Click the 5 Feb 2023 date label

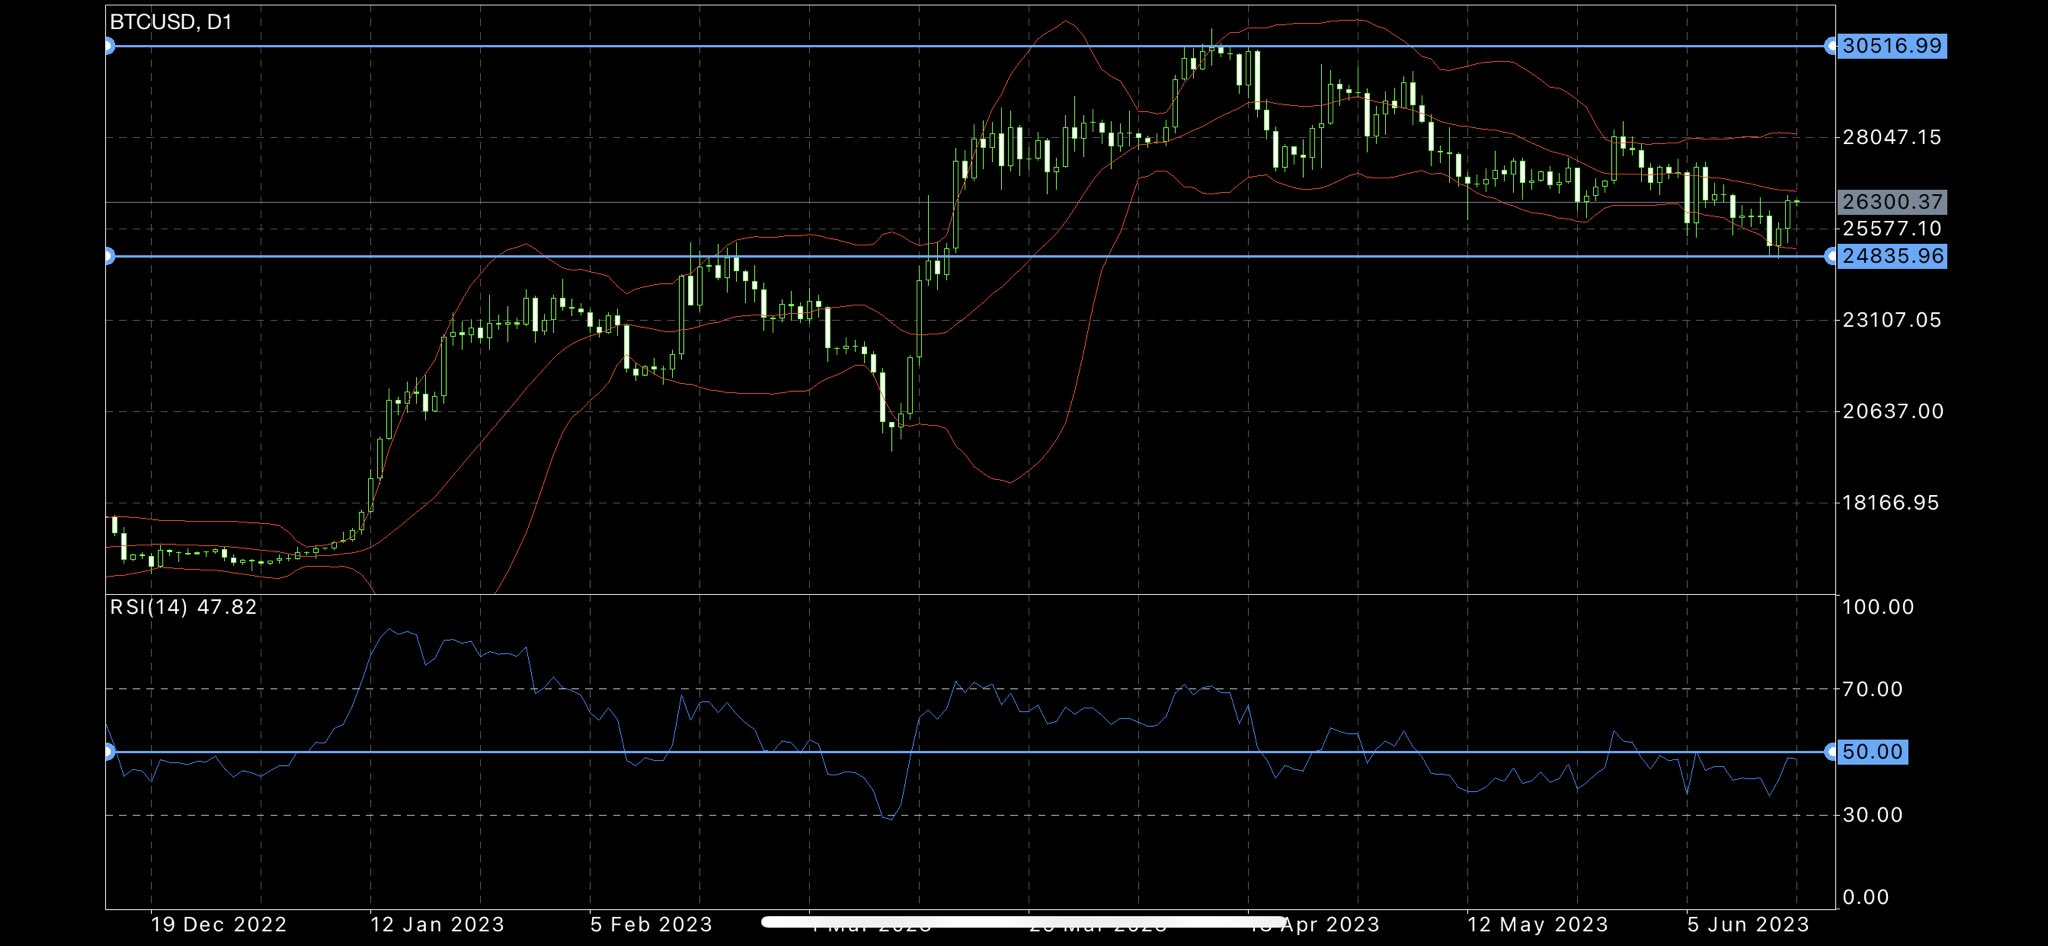click(x=651, y=925)
